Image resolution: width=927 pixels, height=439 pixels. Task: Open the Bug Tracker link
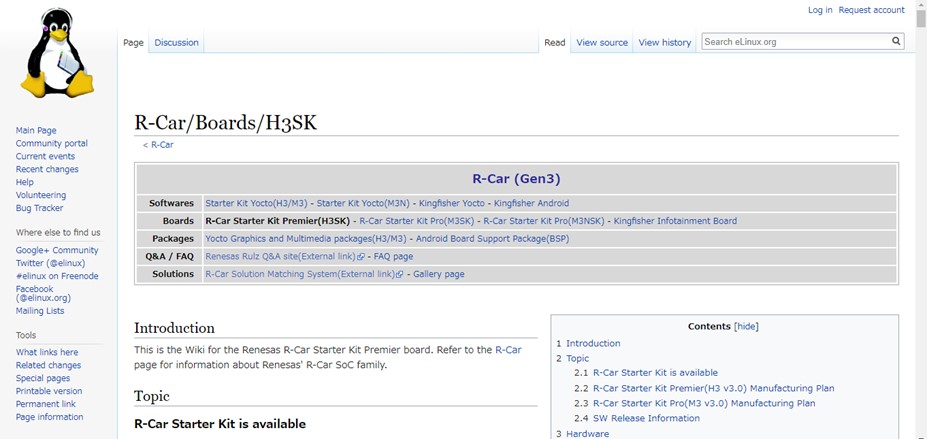[x=39, y=208]
